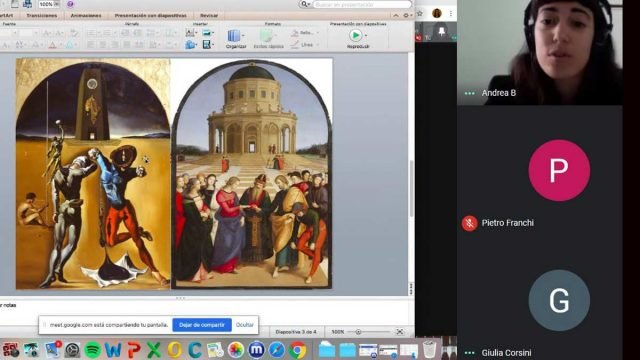Viewport: 640px width, 360px height.
Task: Click the green Reproducir play button
Action: [356, 36]
